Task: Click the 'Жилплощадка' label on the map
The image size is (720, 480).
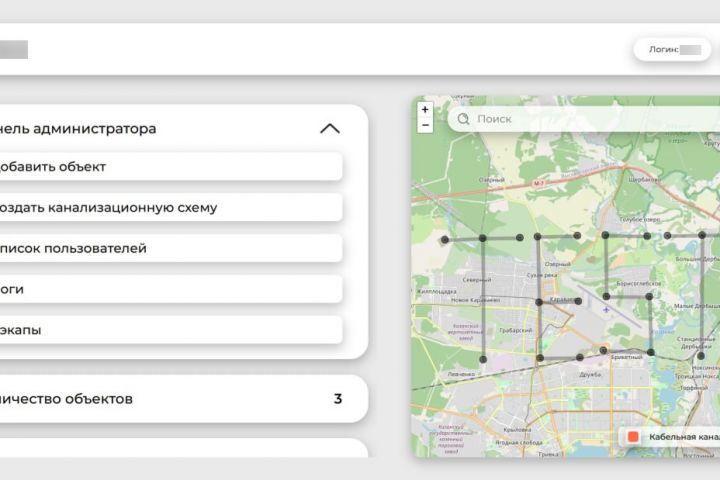Action: [437, 291]
